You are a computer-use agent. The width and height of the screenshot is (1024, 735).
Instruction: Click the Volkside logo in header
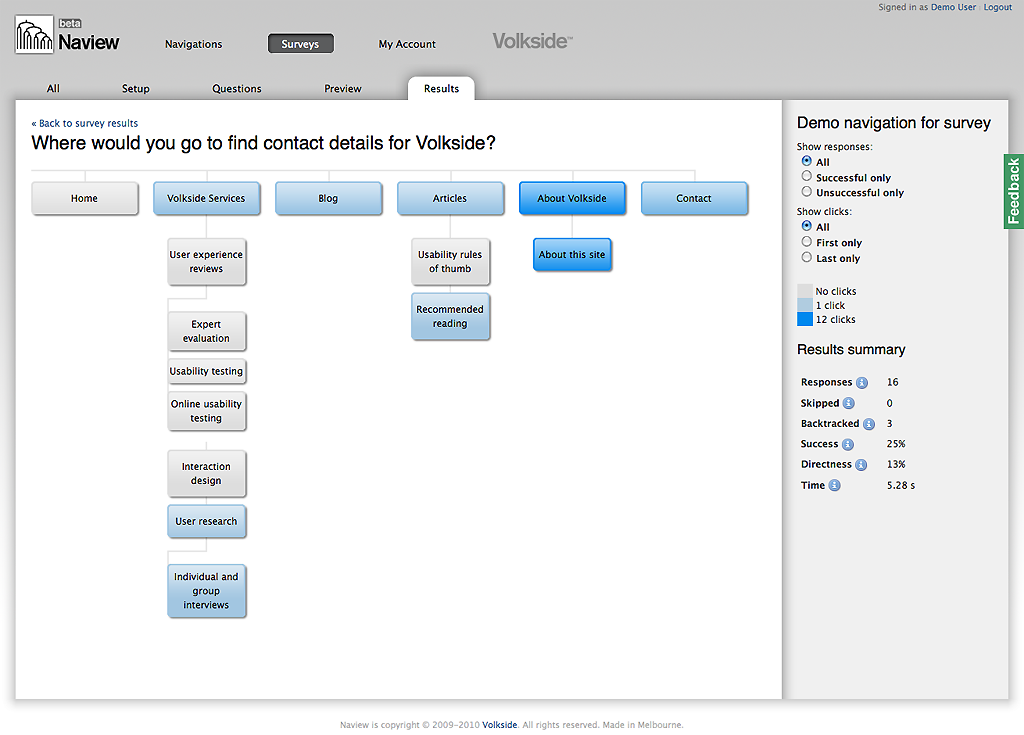[532, 41]
